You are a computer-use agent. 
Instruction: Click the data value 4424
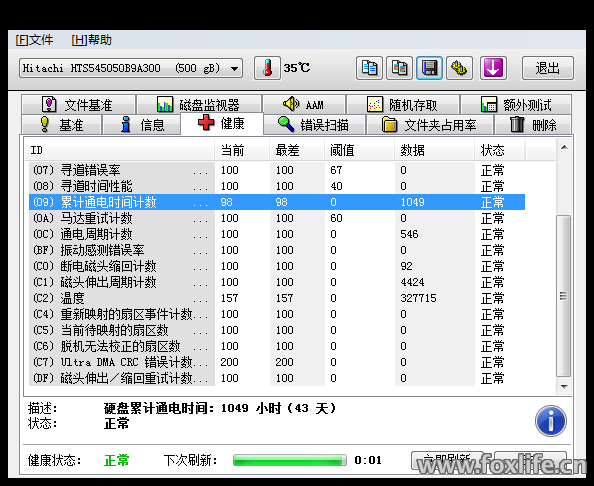412,282
